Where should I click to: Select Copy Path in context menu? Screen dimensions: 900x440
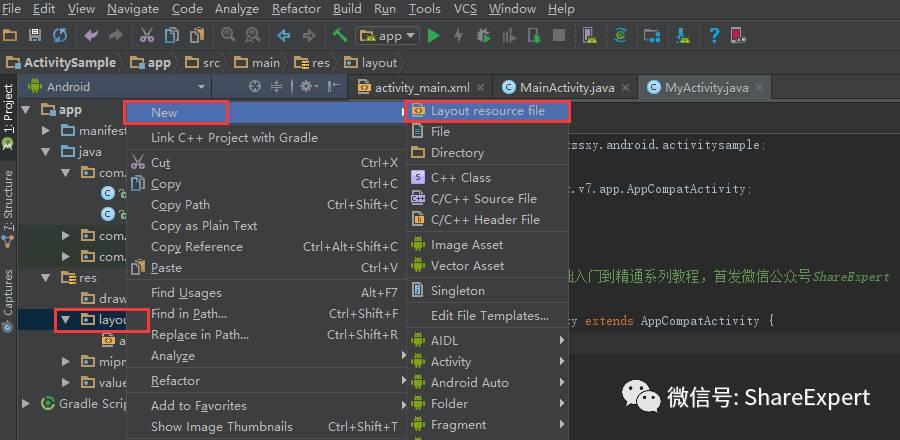pos(265,205)
